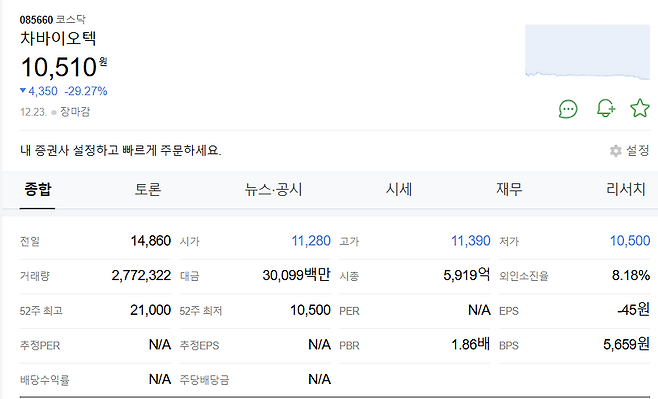
Task: Click the 52주 최저 label
Action: tap(201, 311)
